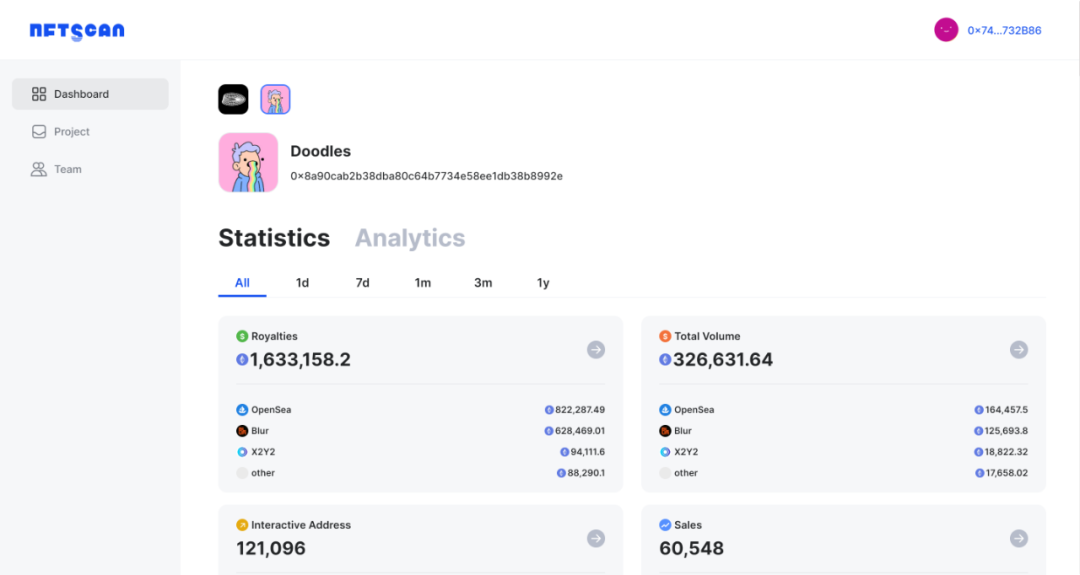1080x575 pixels.
Task: Click the large Doodles collection image
Action: pos(248,163)
